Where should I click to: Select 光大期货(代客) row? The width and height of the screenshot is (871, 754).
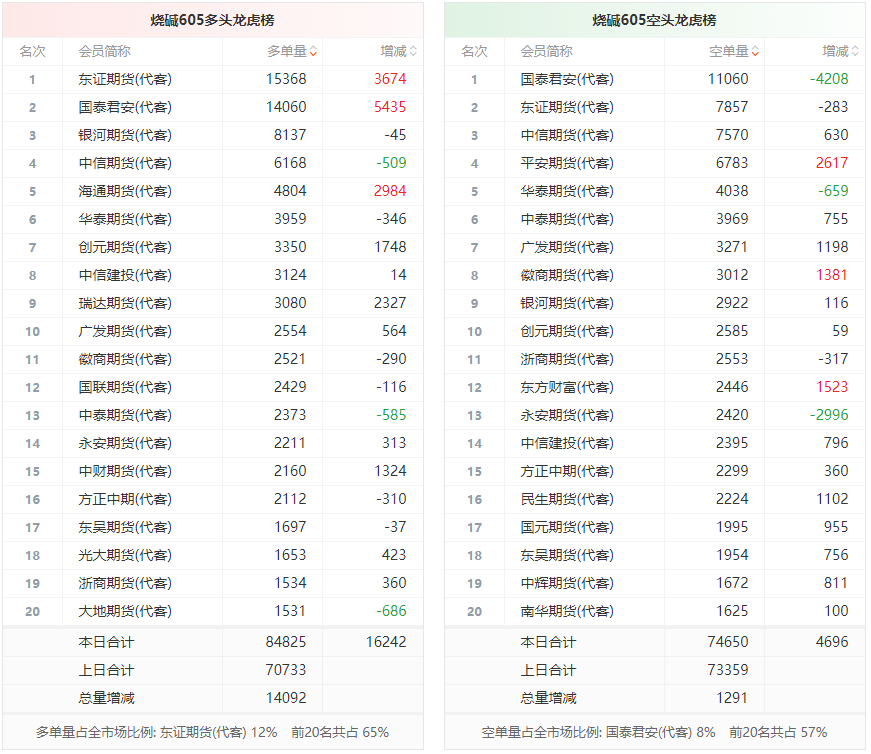point(213,555)
